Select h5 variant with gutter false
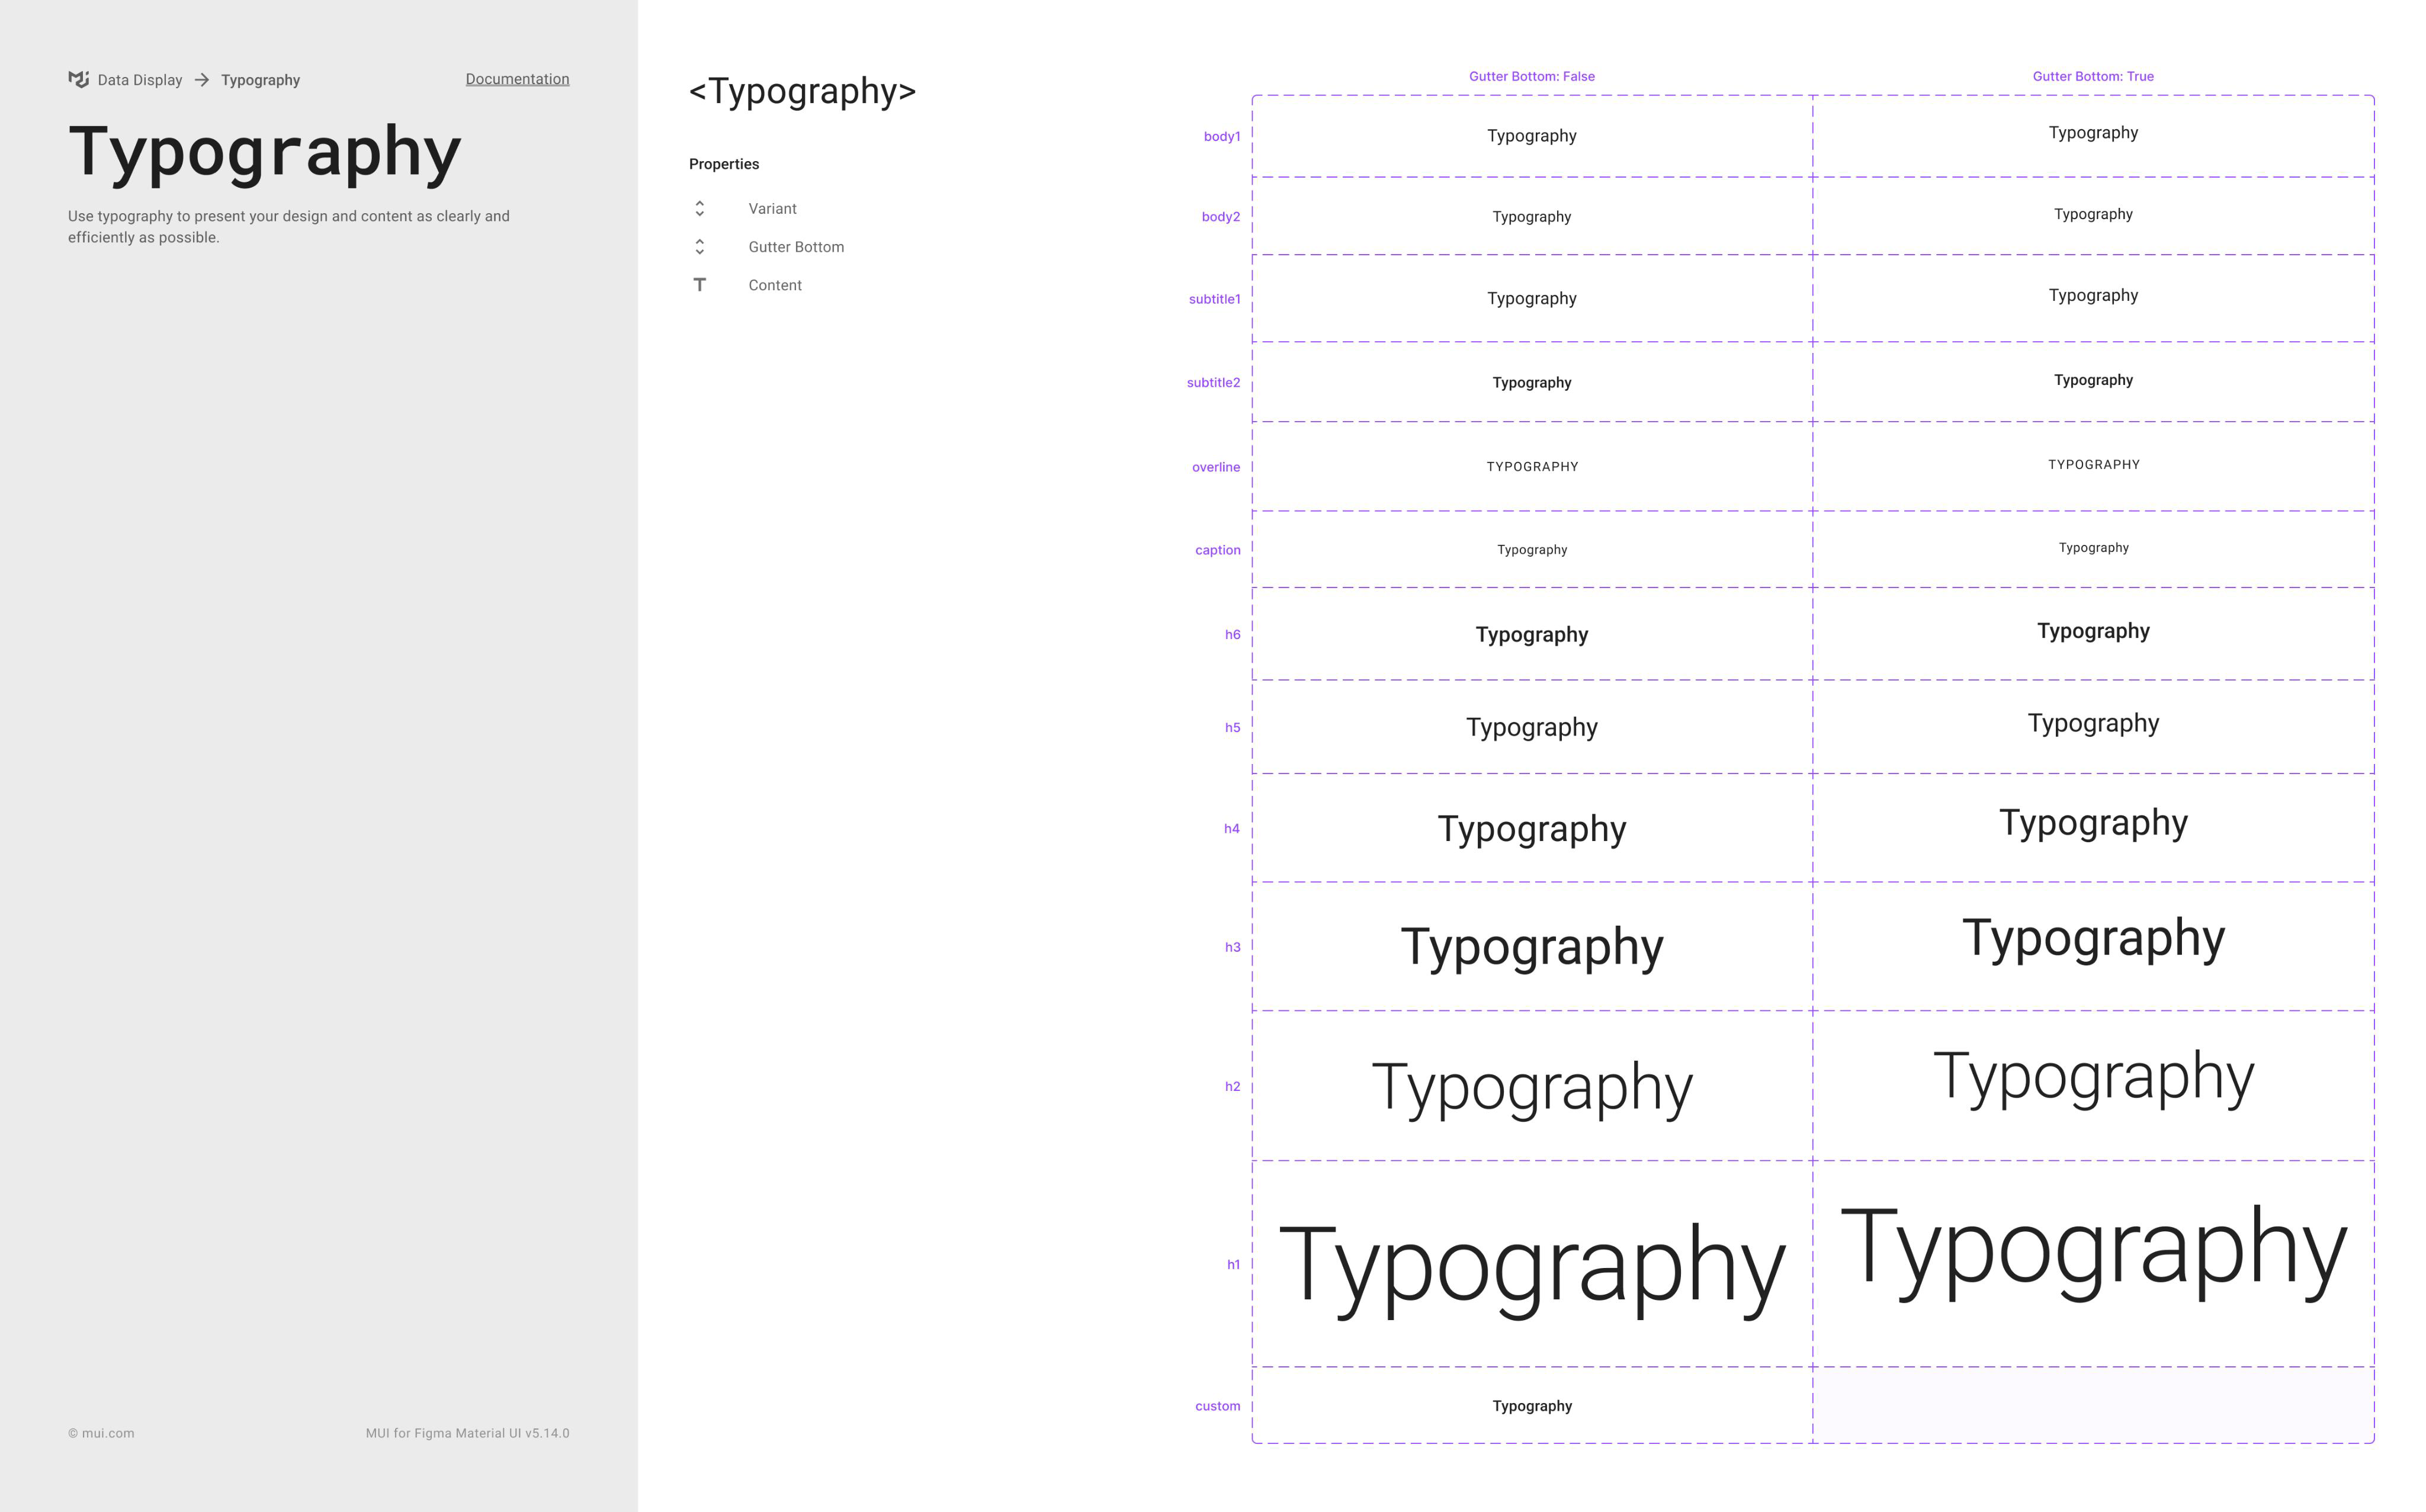 (x=1532, y=728)
